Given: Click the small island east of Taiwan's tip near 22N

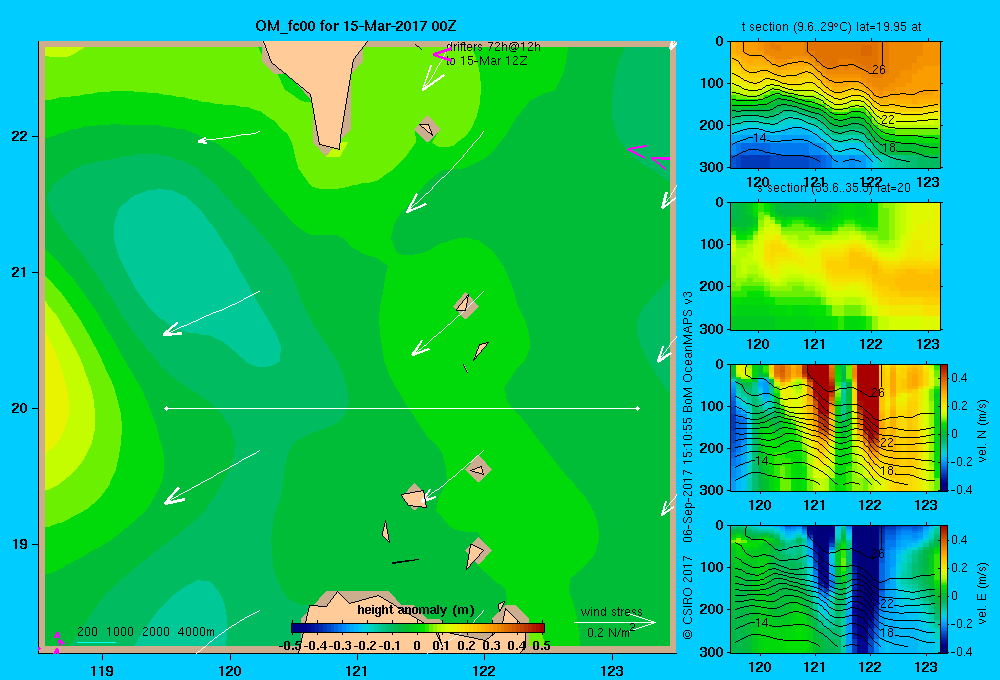Looking at the screenshot, I should tap(427, 129).
